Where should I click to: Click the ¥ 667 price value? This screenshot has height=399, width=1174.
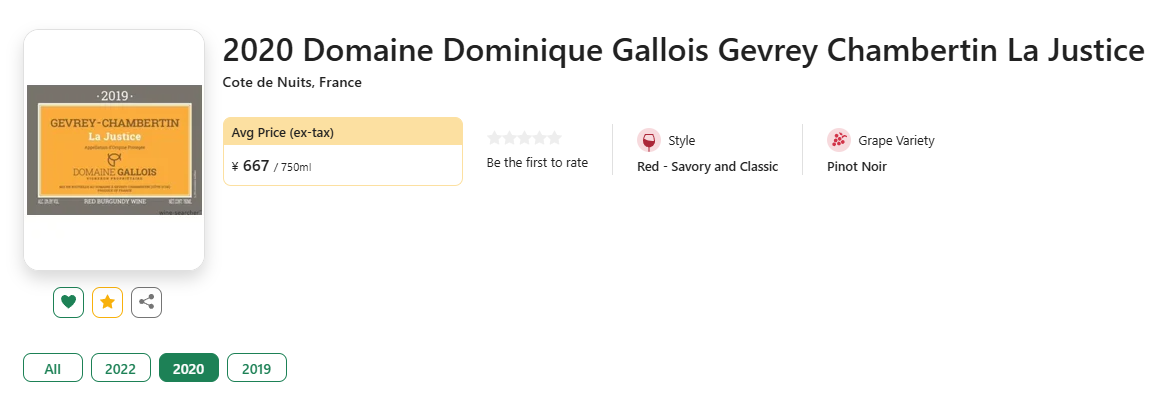250,166
